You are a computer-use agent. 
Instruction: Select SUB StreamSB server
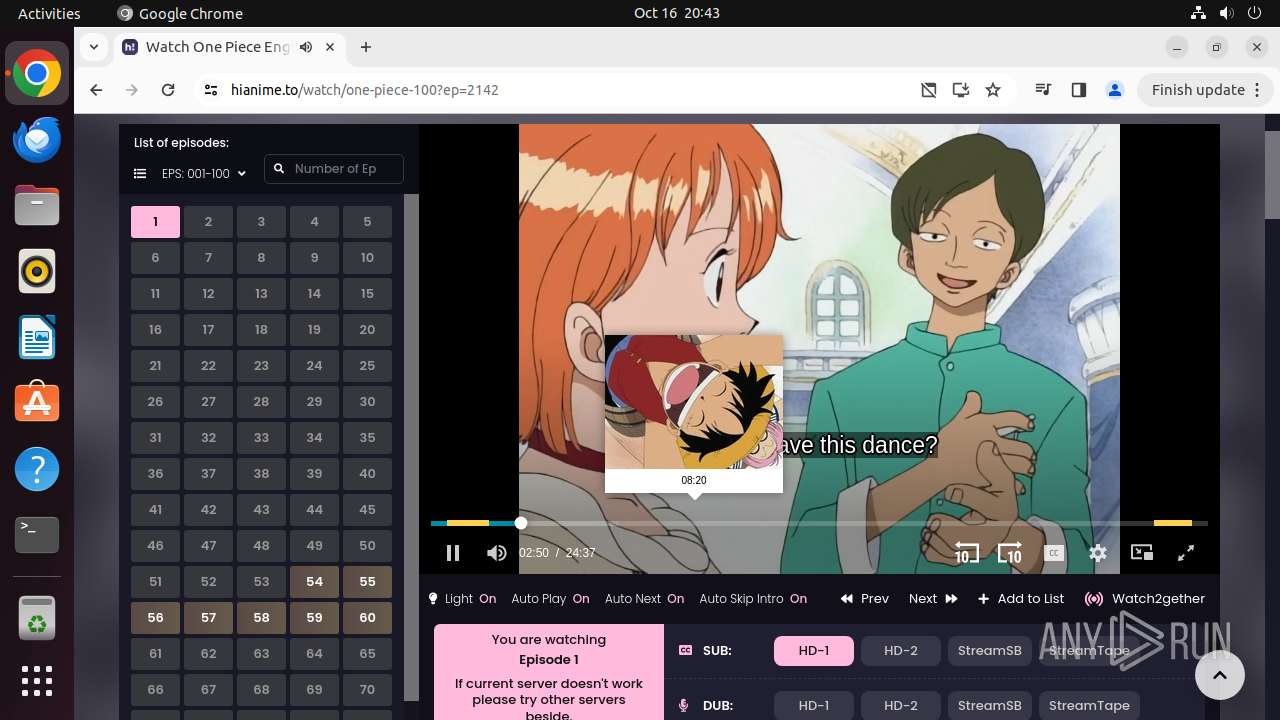[990, 651]
